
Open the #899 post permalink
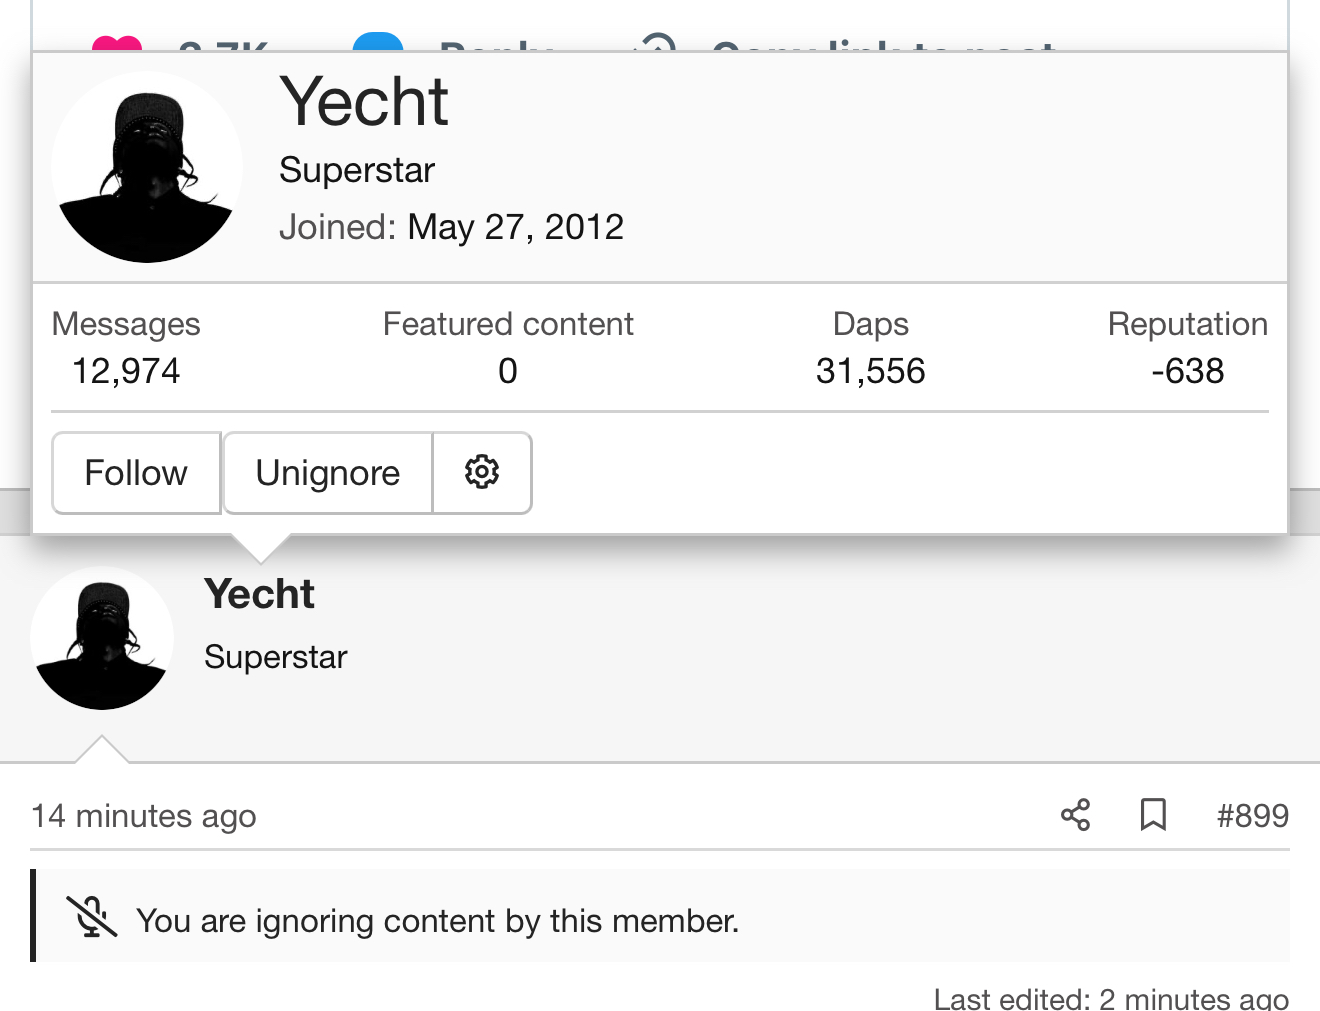tap(1253, 815)
